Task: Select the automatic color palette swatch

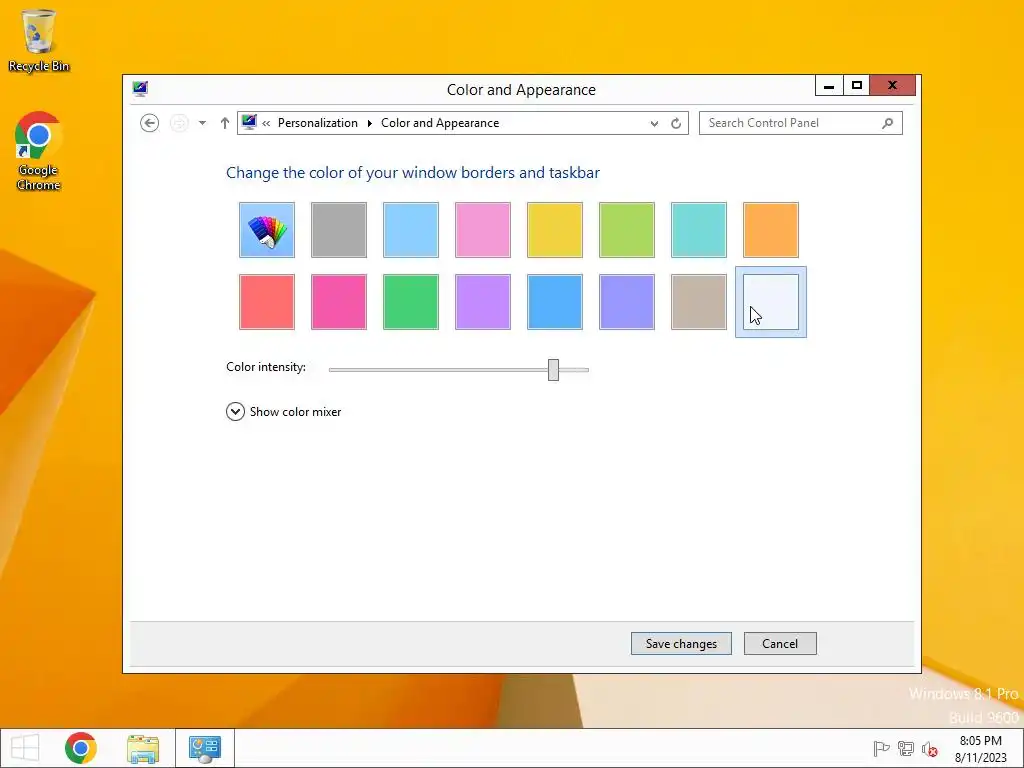Action: point(266,230)
